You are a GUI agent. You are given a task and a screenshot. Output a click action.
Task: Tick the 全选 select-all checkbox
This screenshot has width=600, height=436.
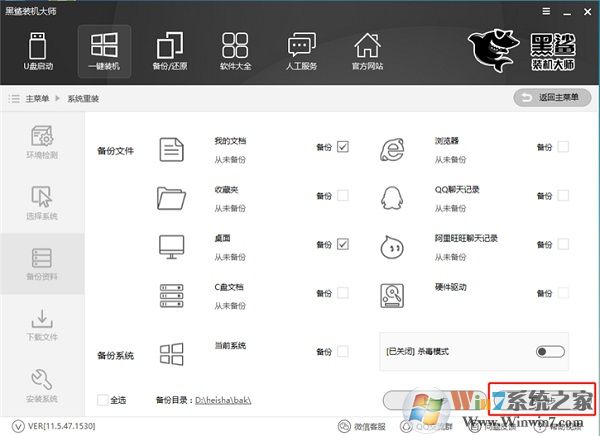pyautogui.click(x=103, y=400)
